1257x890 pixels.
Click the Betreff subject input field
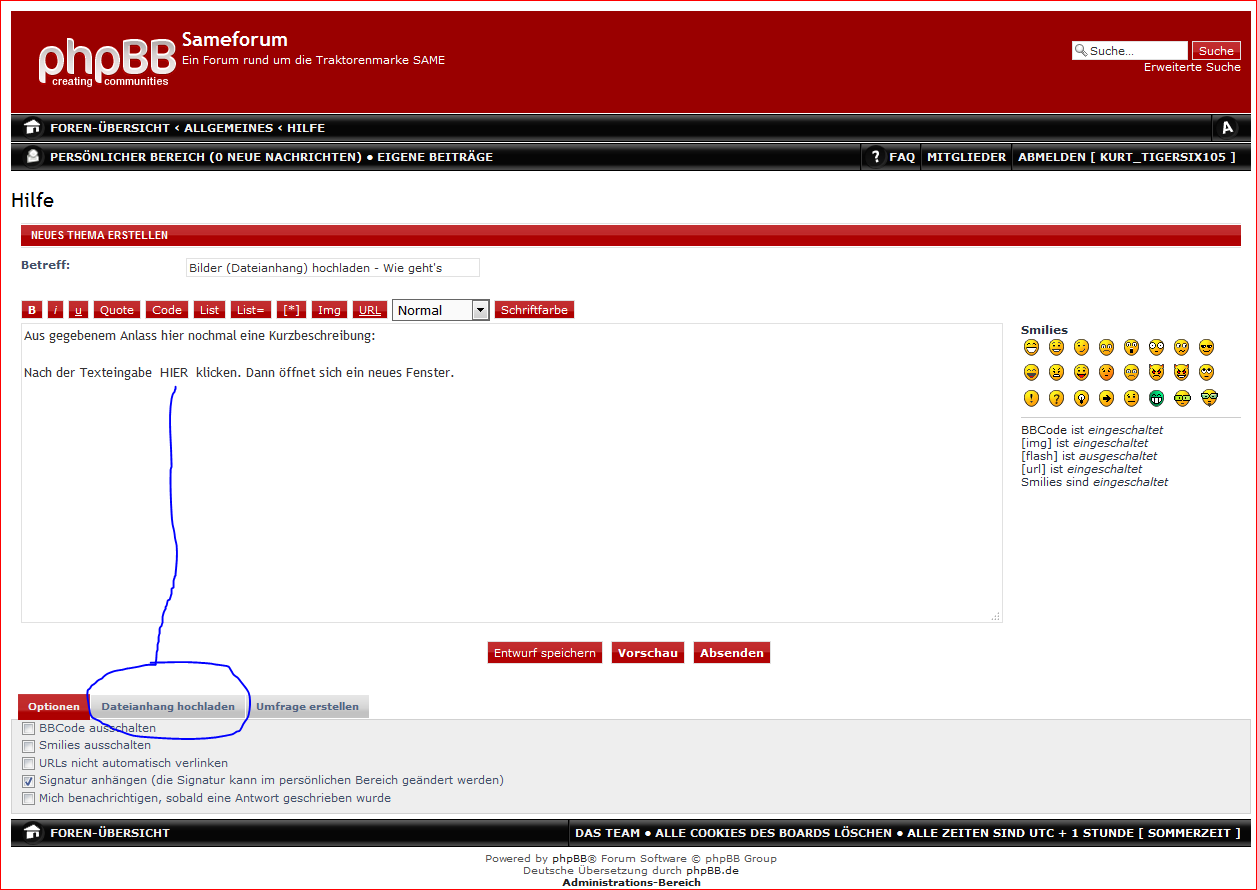(332, 268)
